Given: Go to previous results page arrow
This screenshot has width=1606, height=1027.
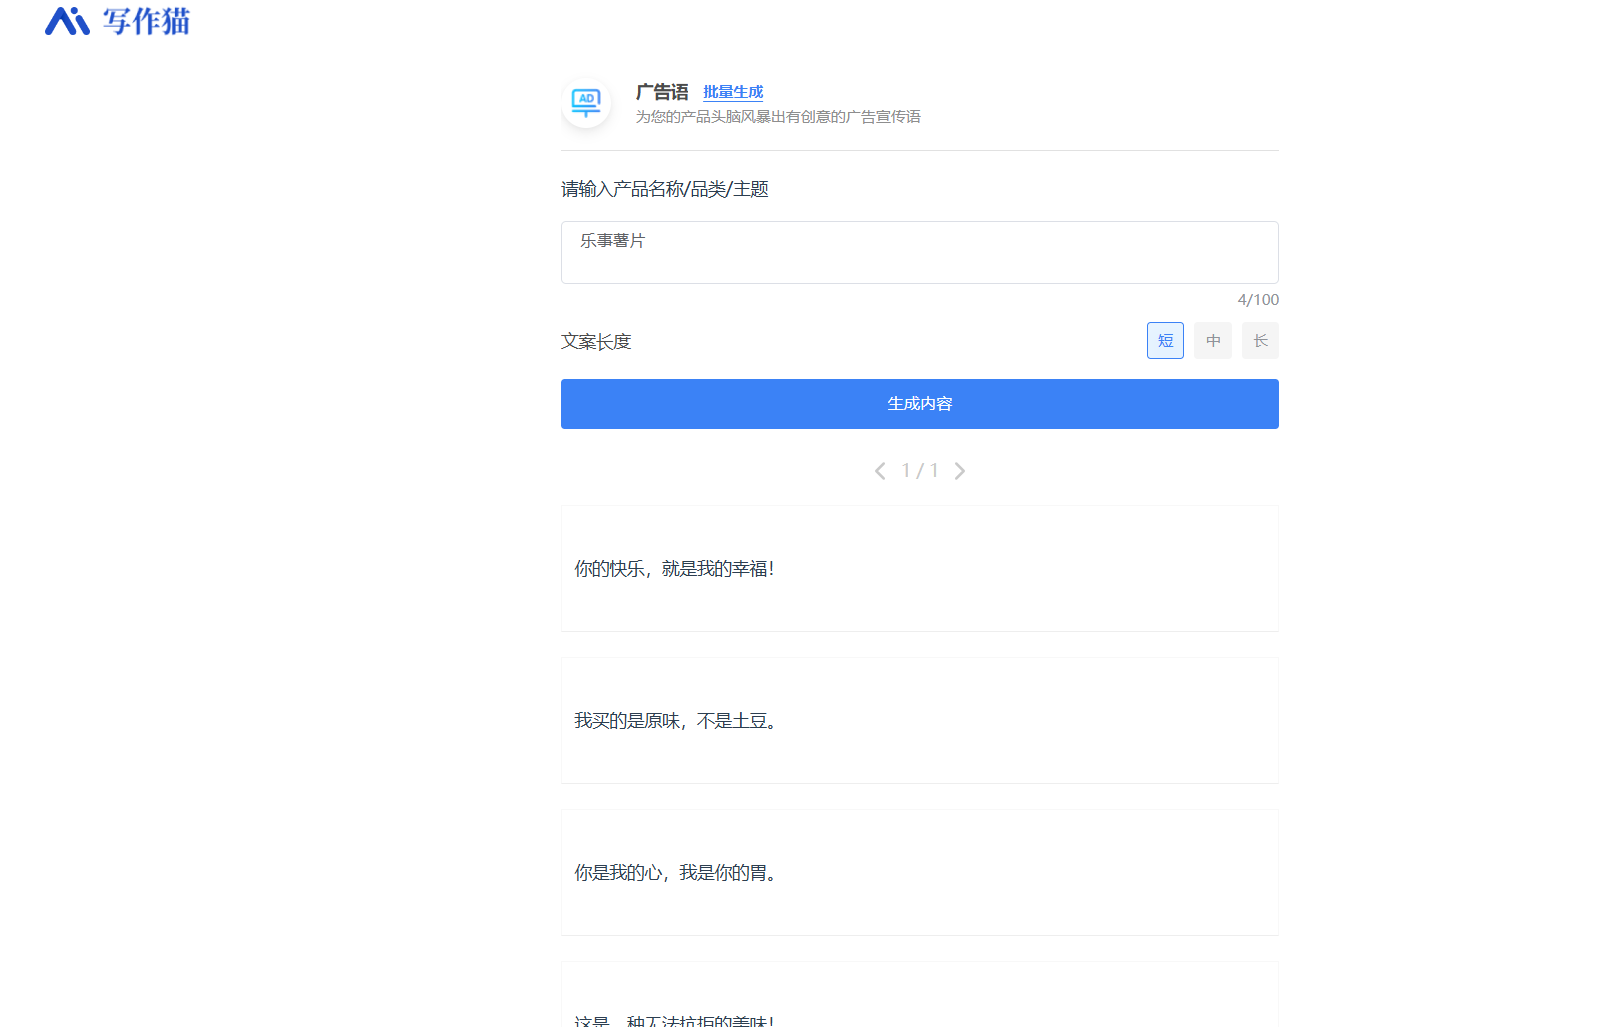Looking at the screenshot, I should [x=880, y=471].
